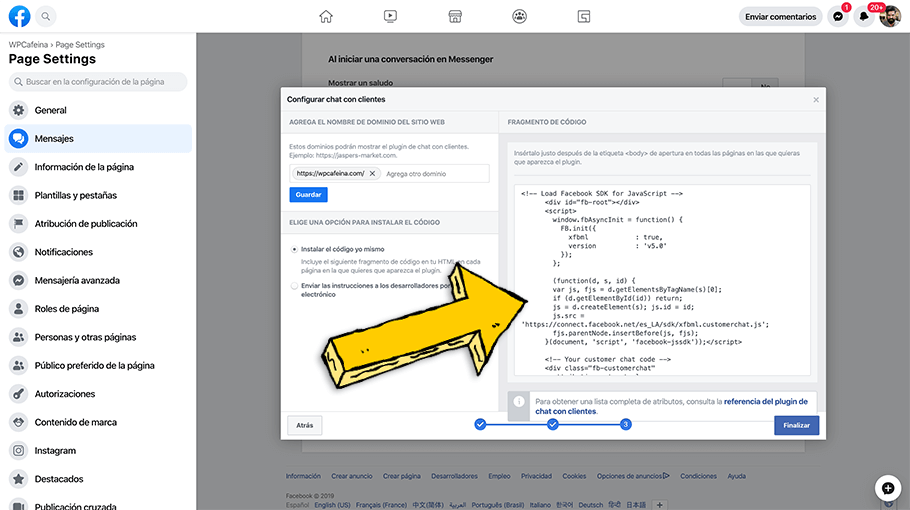
Task: Click WPCafeina breadcrumb link
Action: [28, 45]
